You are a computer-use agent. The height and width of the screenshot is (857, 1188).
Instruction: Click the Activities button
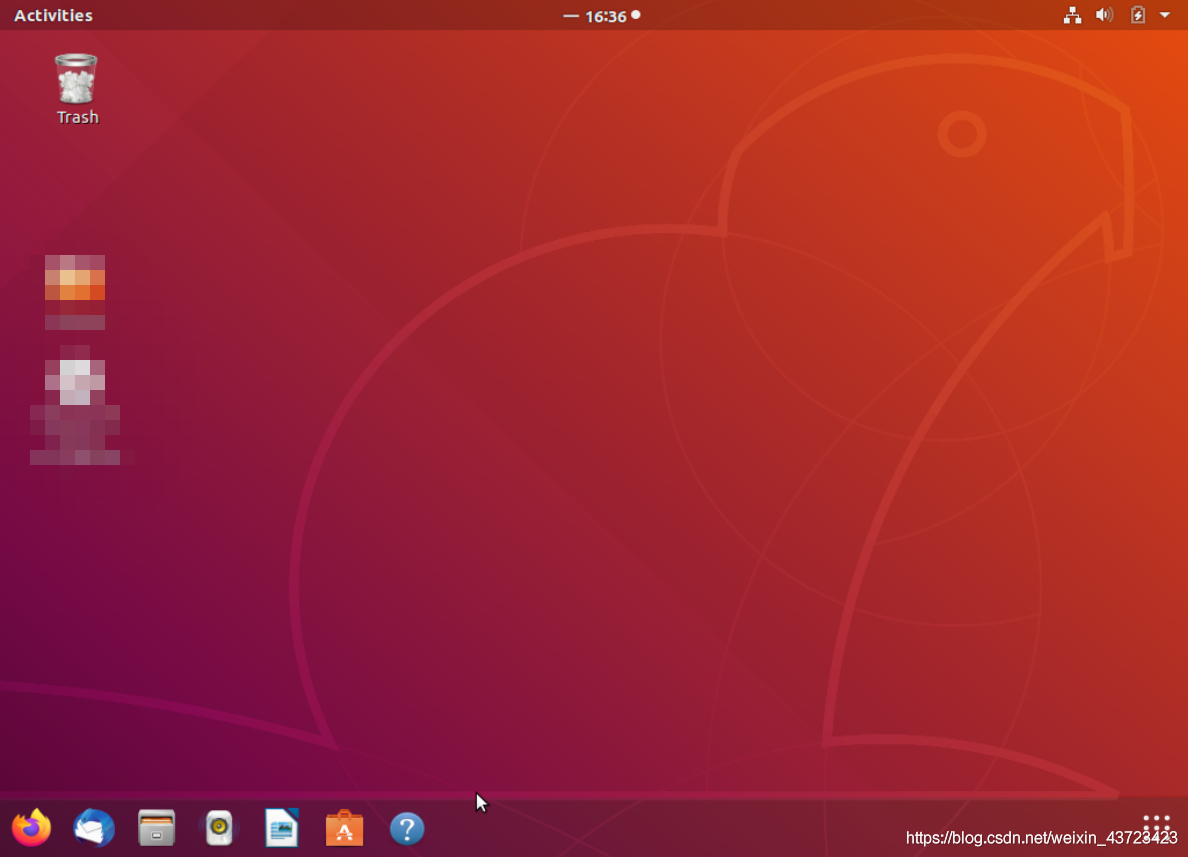click(x=53, y=15)
